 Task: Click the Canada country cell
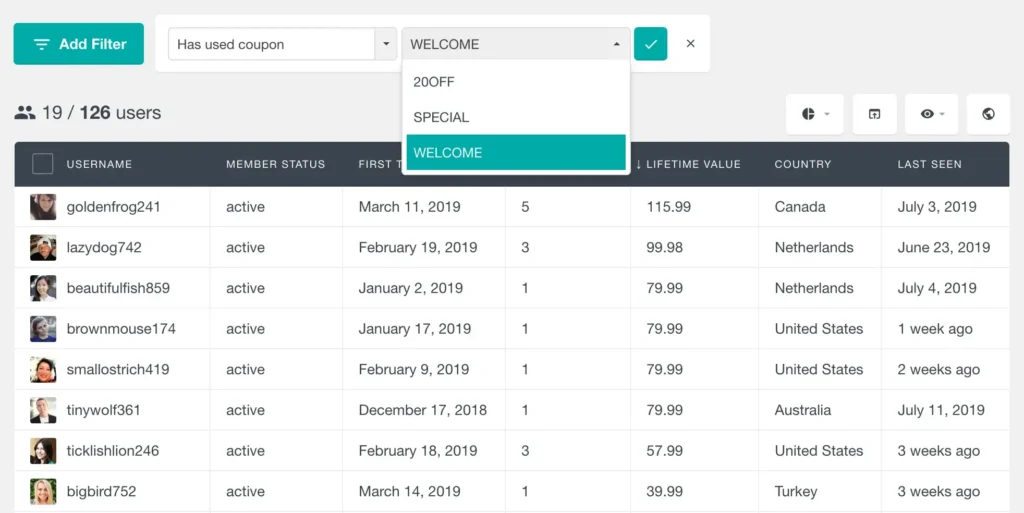pos(800,207)
